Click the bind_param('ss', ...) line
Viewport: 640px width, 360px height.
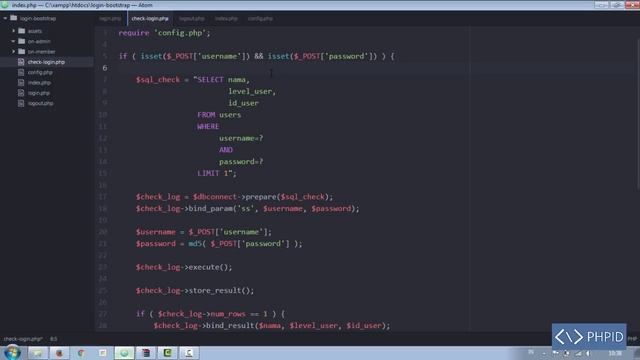tap(247, 209)
